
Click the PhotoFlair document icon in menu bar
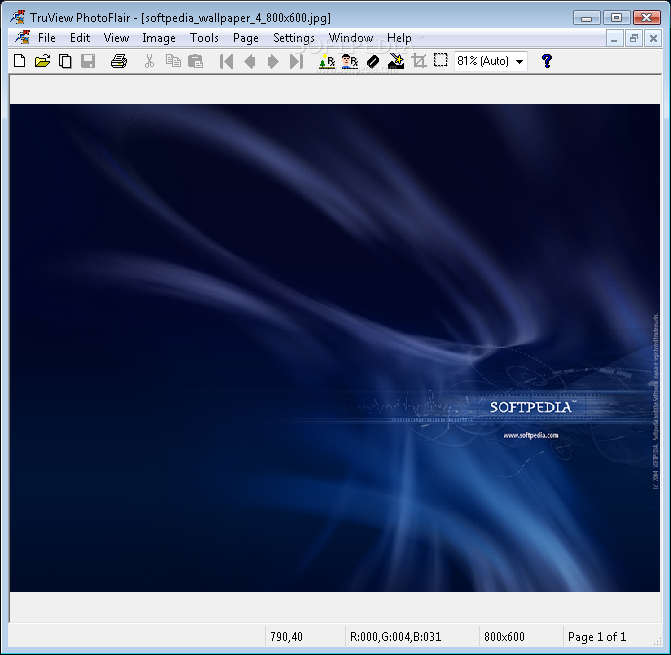pos(22,38)
